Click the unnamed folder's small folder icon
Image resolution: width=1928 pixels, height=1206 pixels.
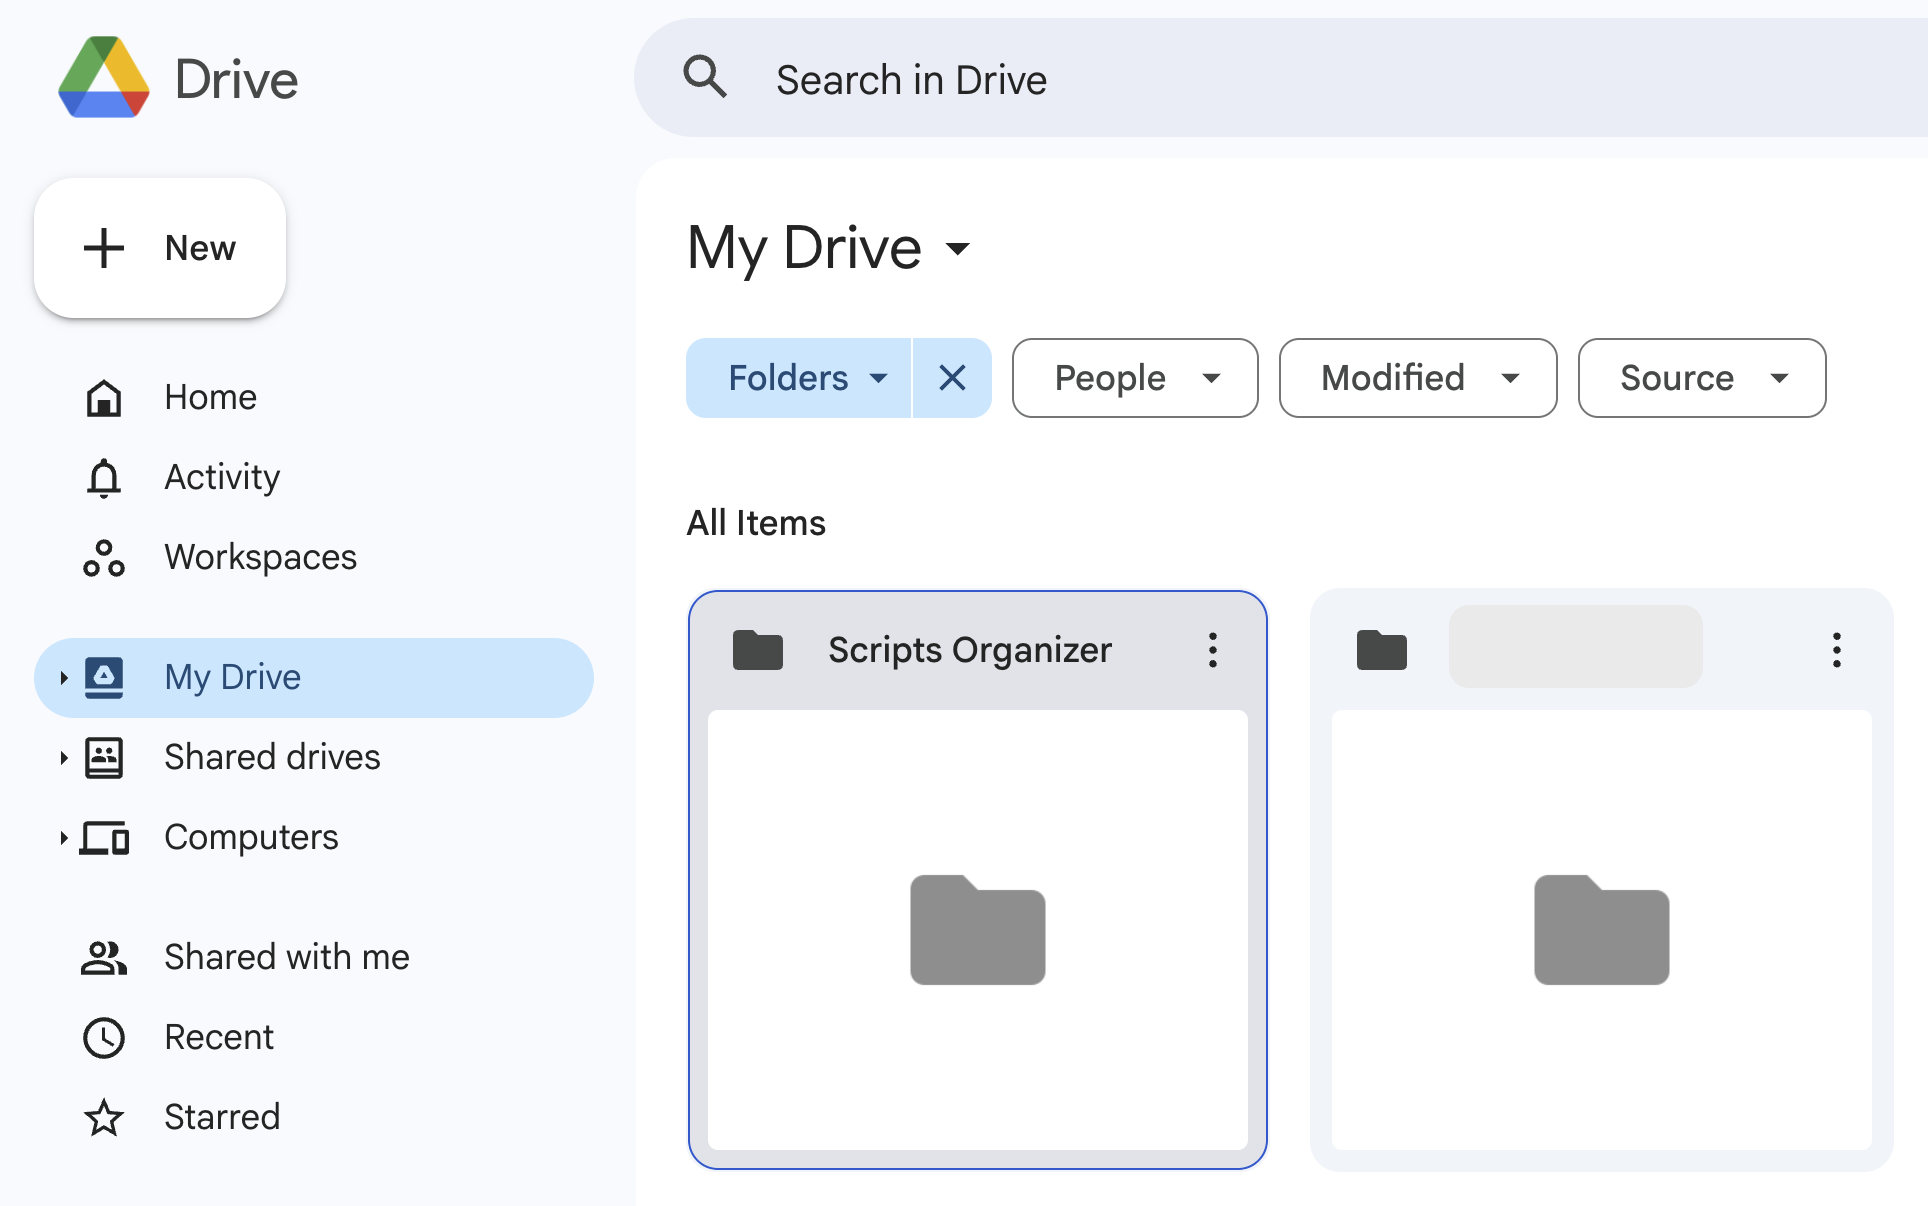click(1382, 650)
